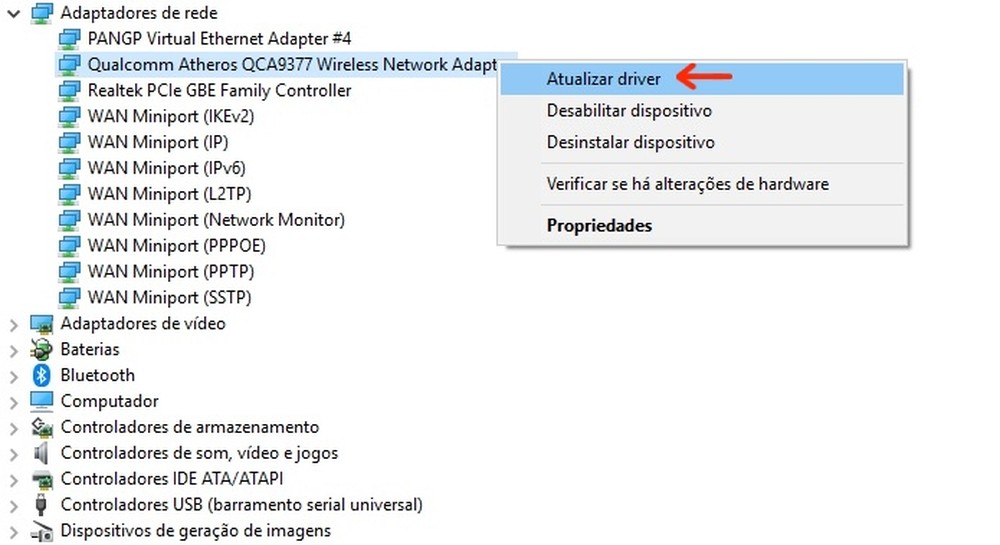This screenshot has width=1000, height=545.
Task: Expand the Bluetooth category
Action: pos(13,375)
